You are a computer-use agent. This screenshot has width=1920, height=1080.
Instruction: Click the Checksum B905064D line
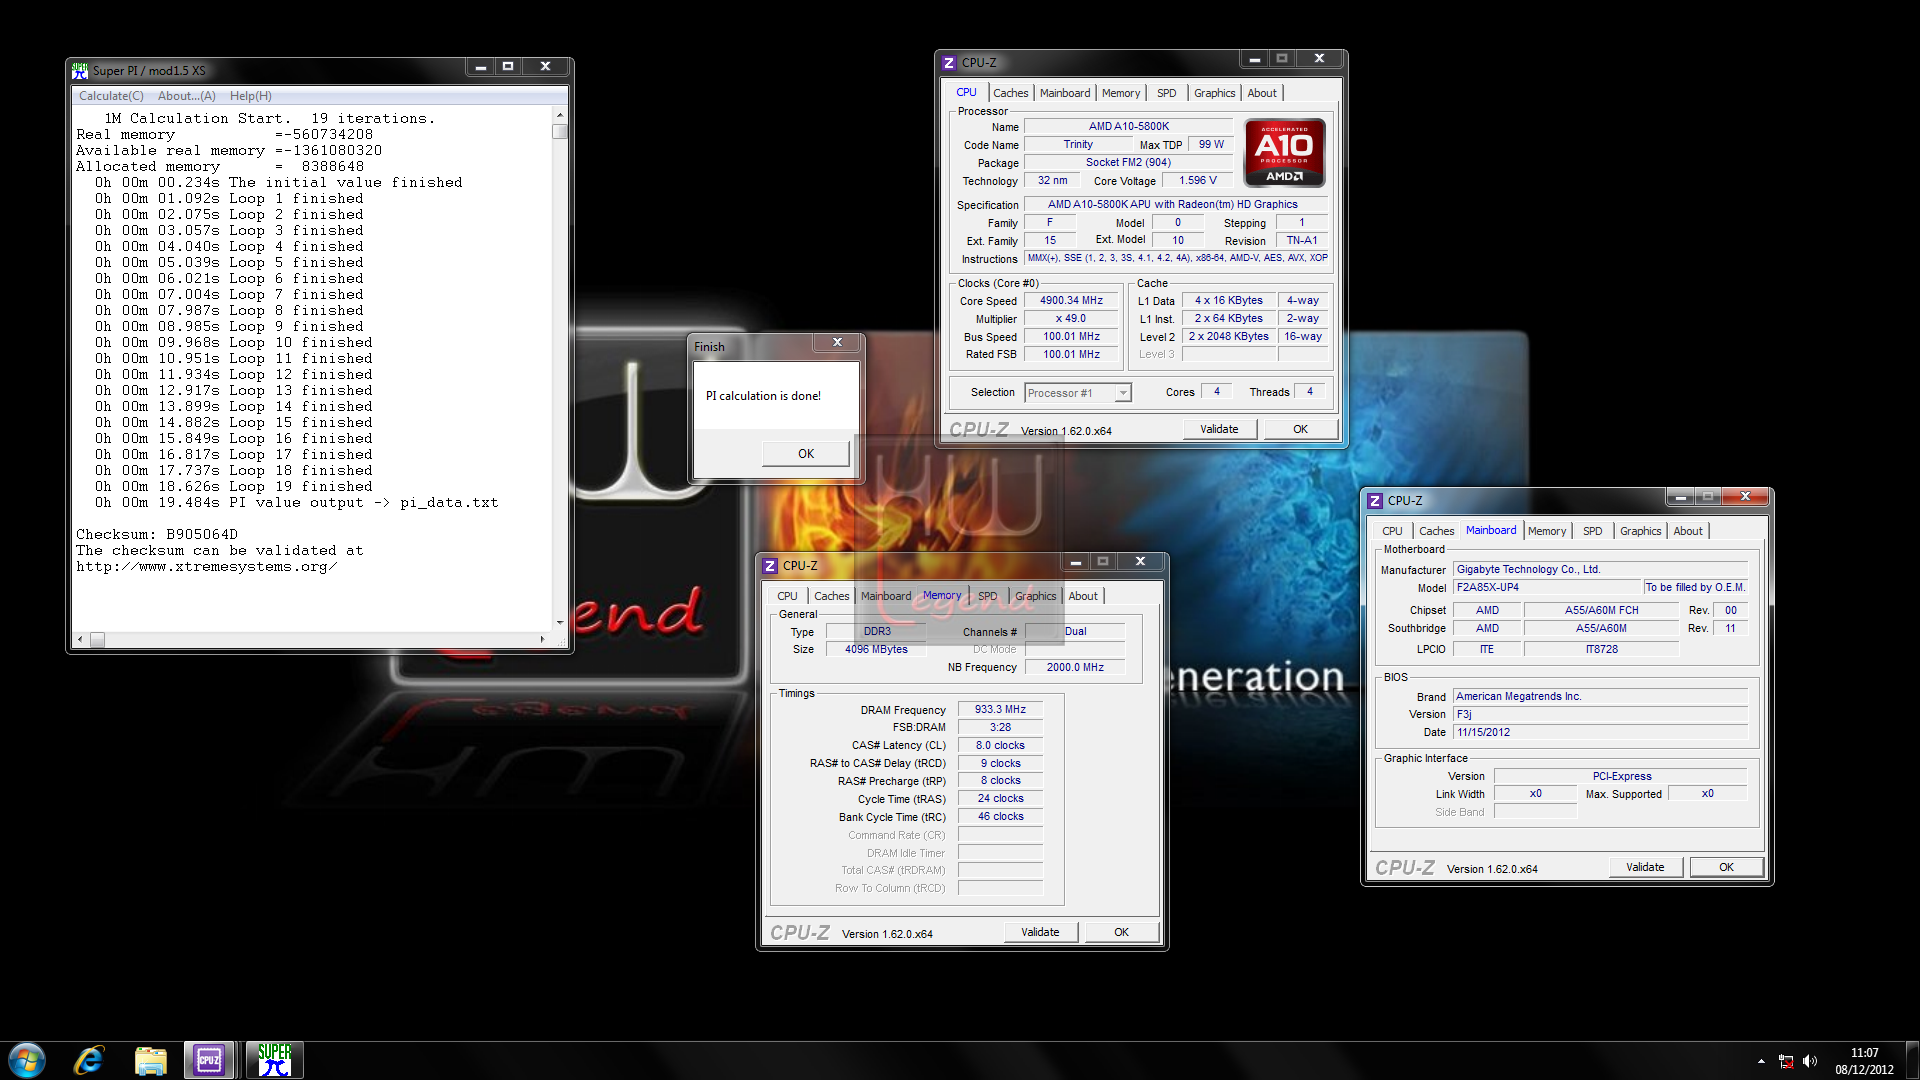click(157, 535)
